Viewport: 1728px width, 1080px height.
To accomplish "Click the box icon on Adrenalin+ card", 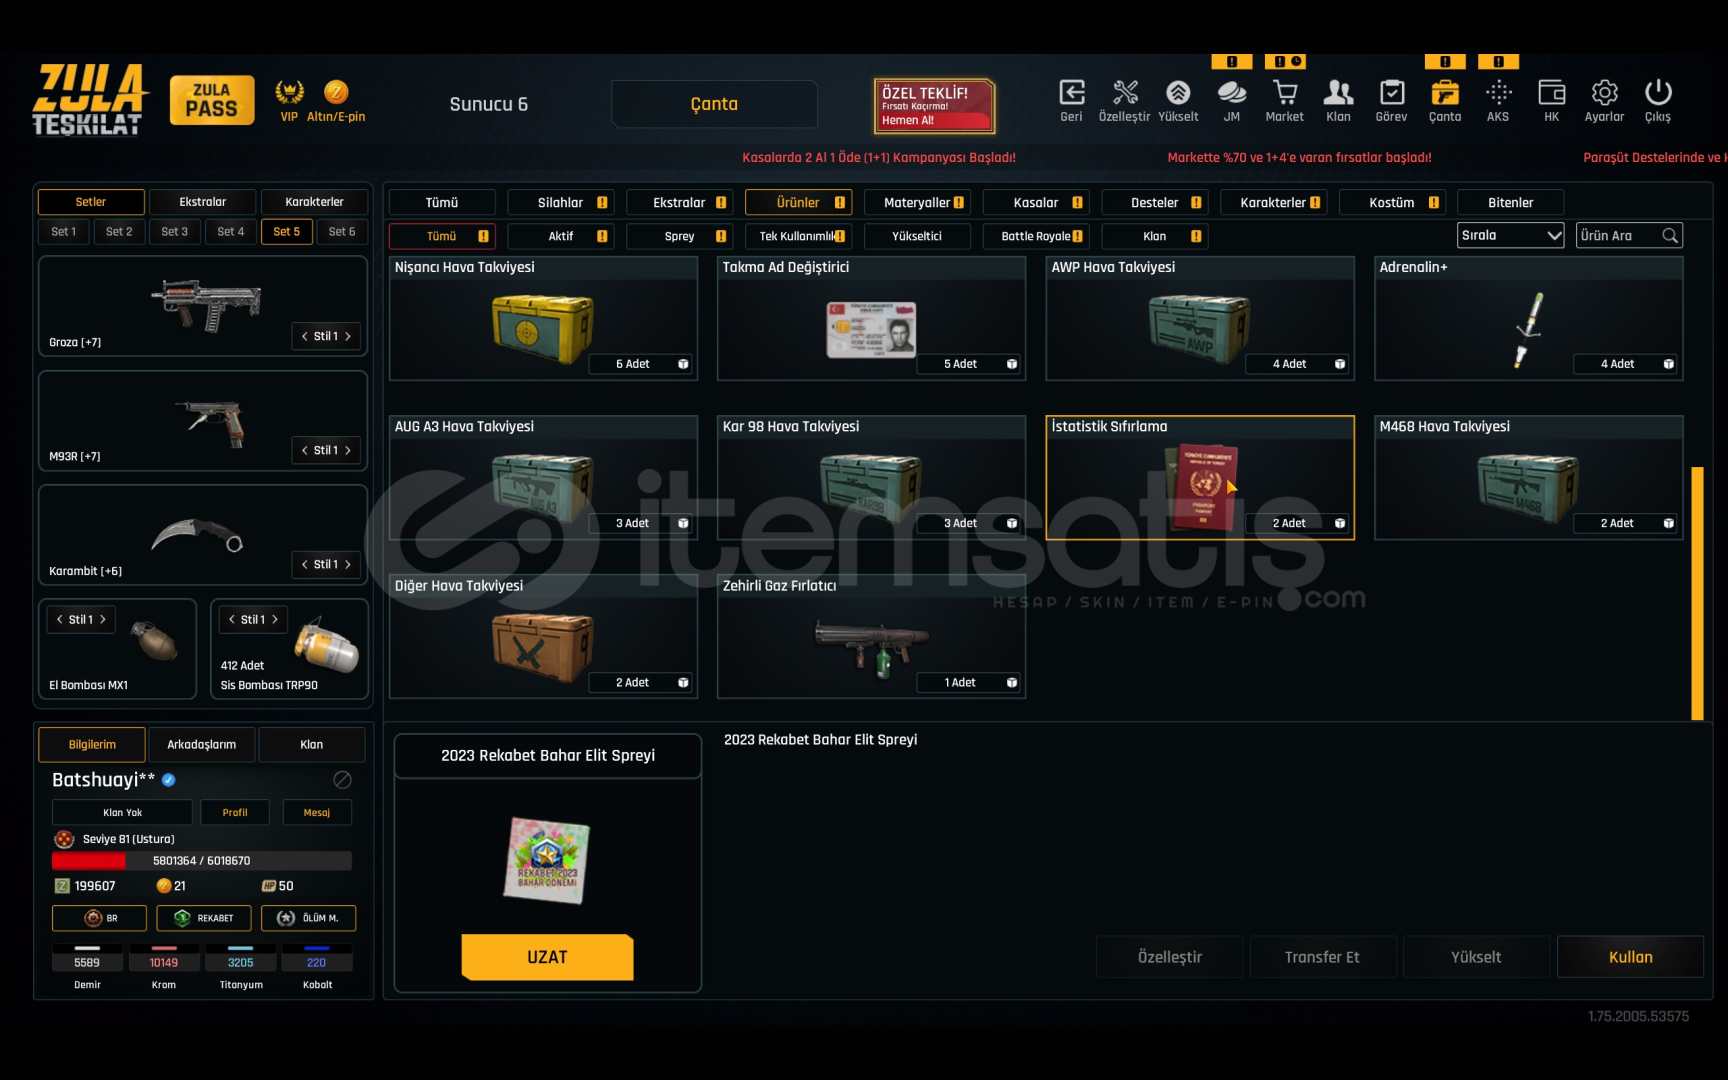I will coord(1668,364).
